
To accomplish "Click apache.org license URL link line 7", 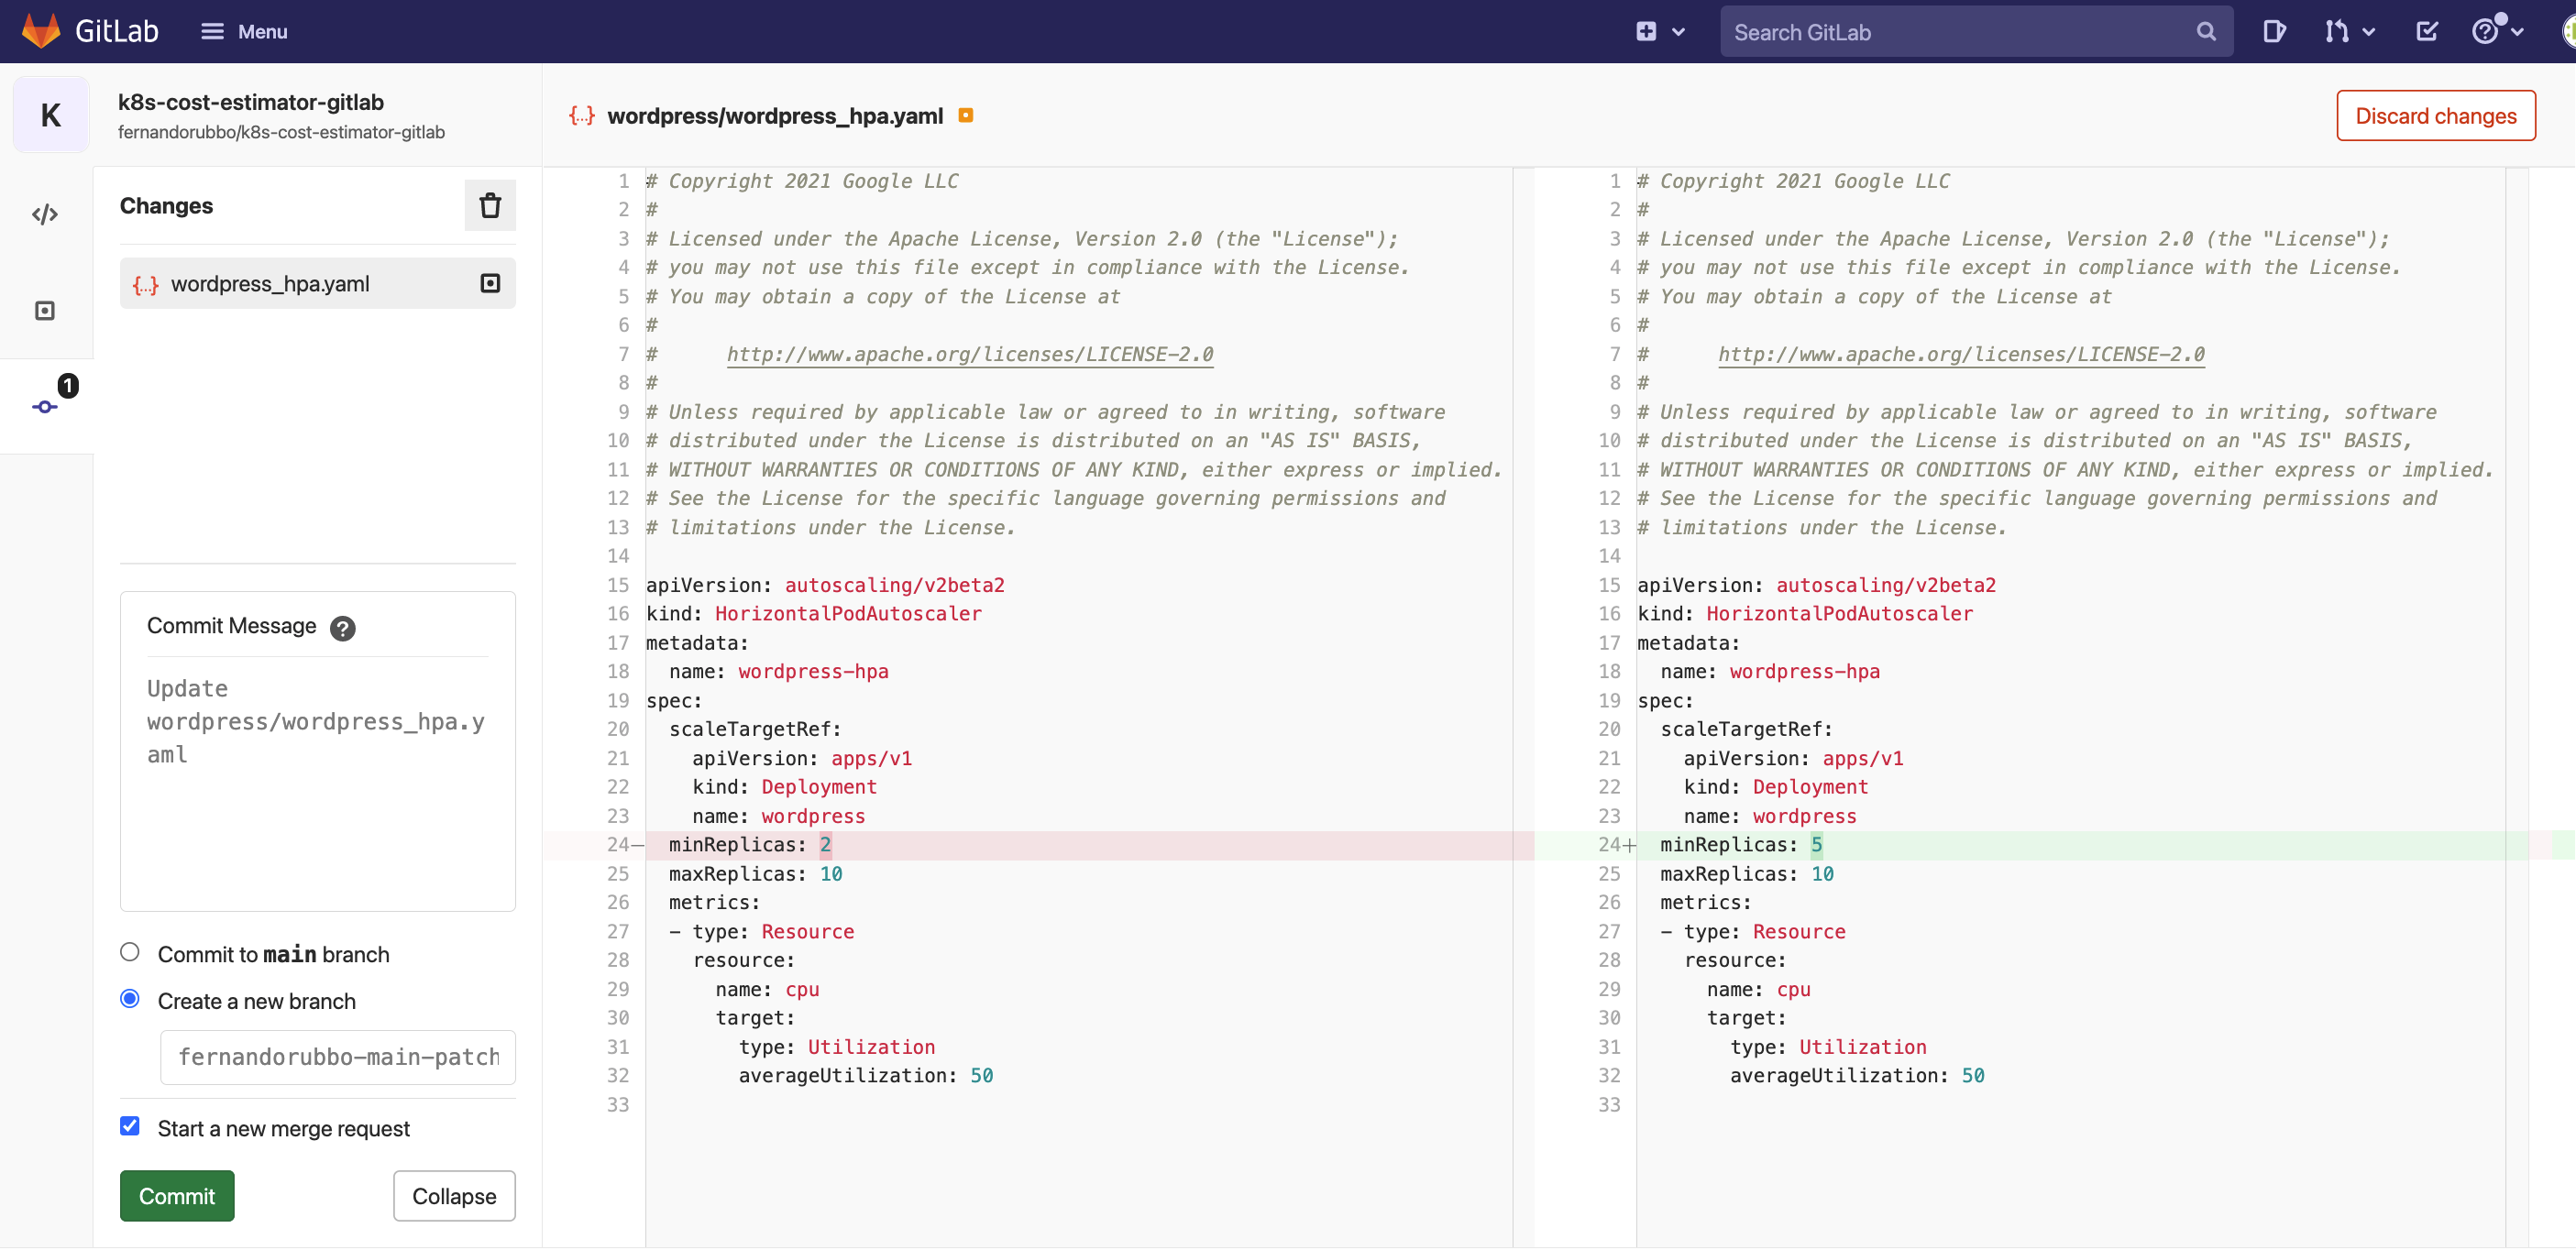I will [969, 353].
